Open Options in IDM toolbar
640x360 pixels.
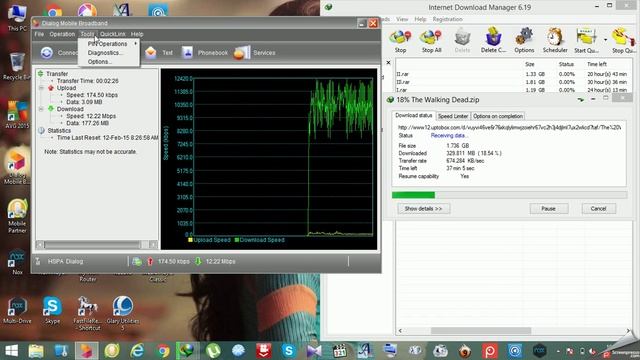(524, 41)
